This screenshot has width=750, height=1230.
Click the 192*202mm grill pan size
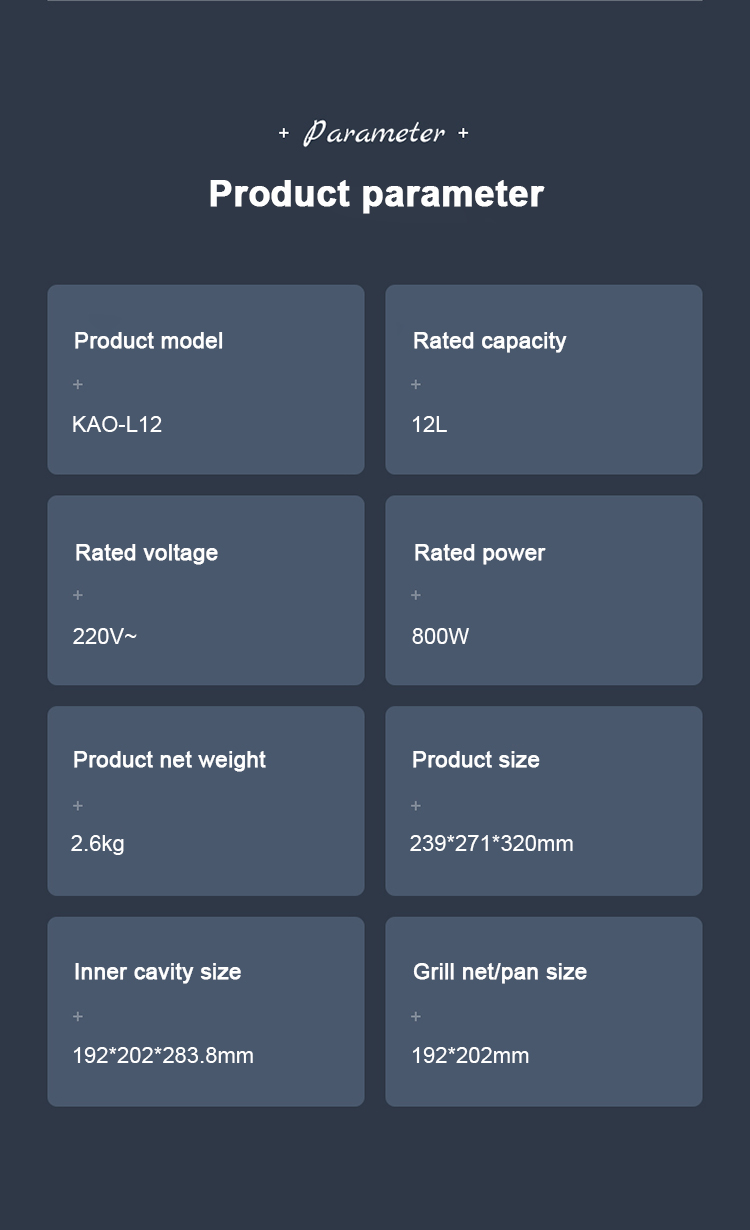tap(470, 1056)
